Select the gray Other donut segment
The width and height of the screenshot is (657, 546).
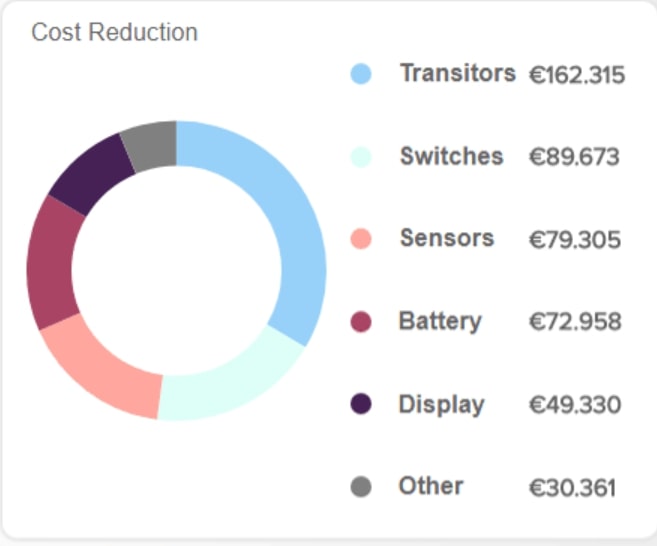click(151, 145)
